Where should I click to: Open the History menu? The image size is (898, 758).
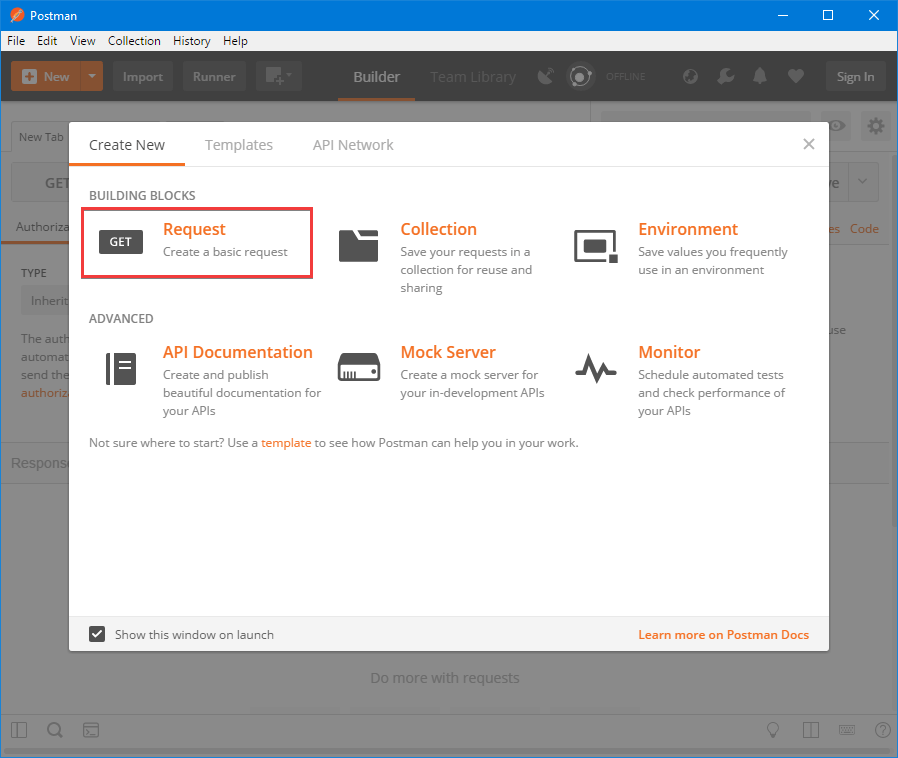[191, 41]
